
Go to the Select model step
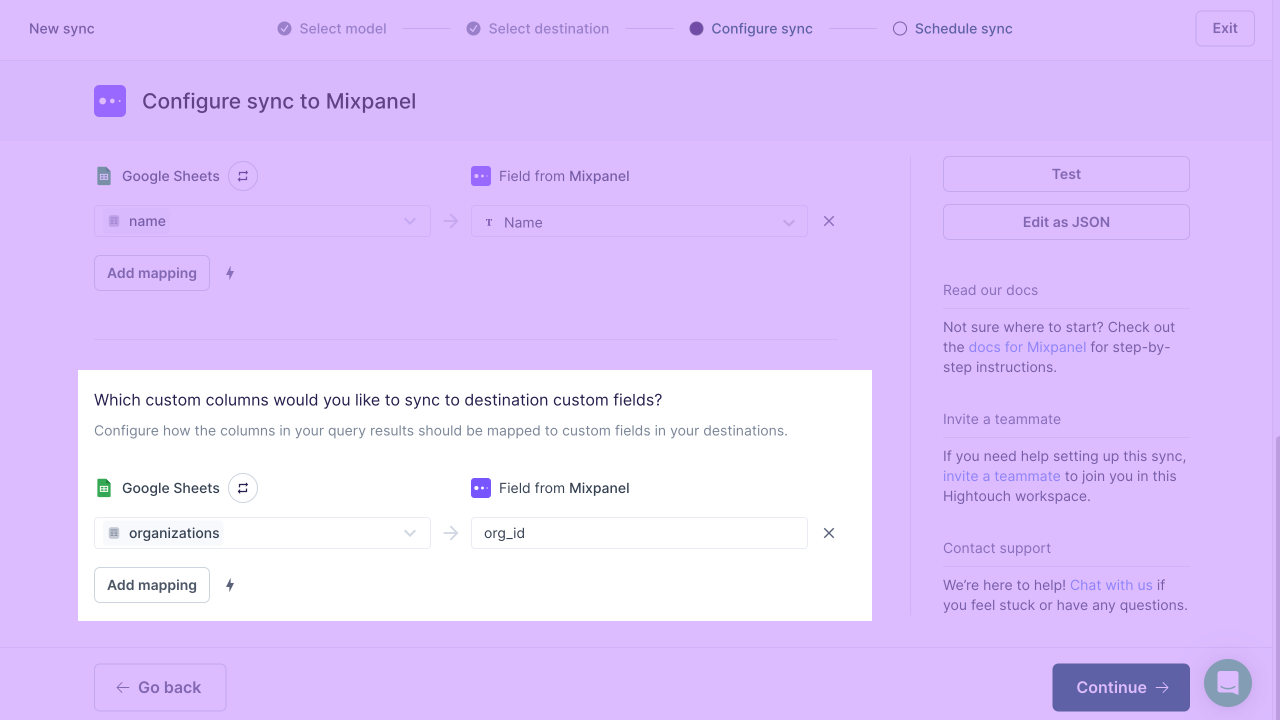click(x=332, y=29)
